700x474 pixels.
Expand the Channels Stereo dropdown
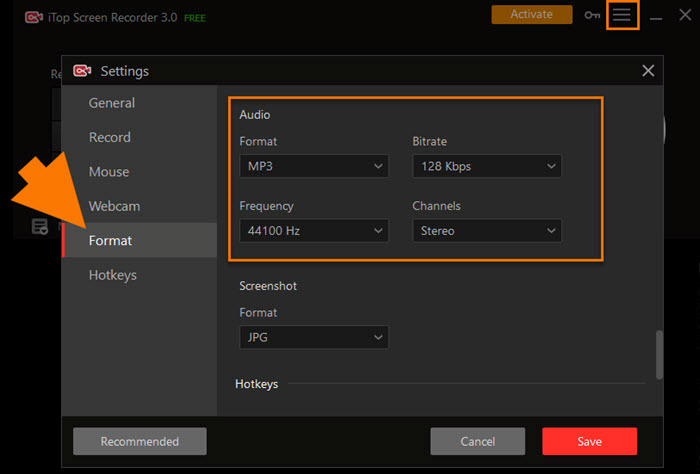coord(487,231)
